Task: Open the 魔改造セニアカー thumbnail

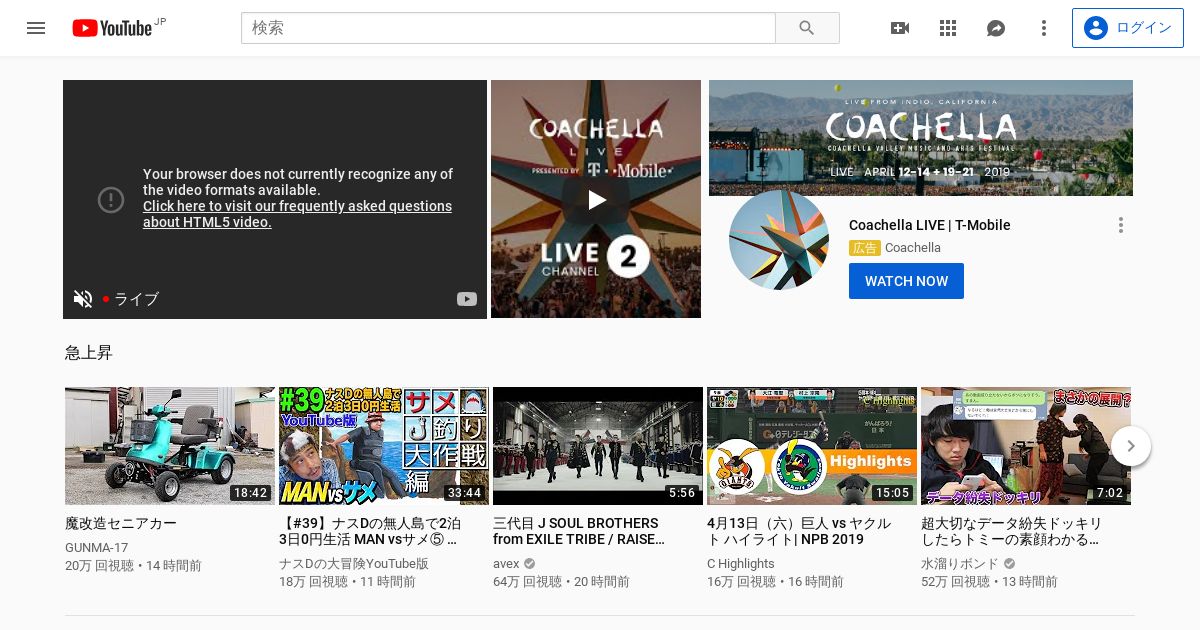Action: [x=170, y=446]
